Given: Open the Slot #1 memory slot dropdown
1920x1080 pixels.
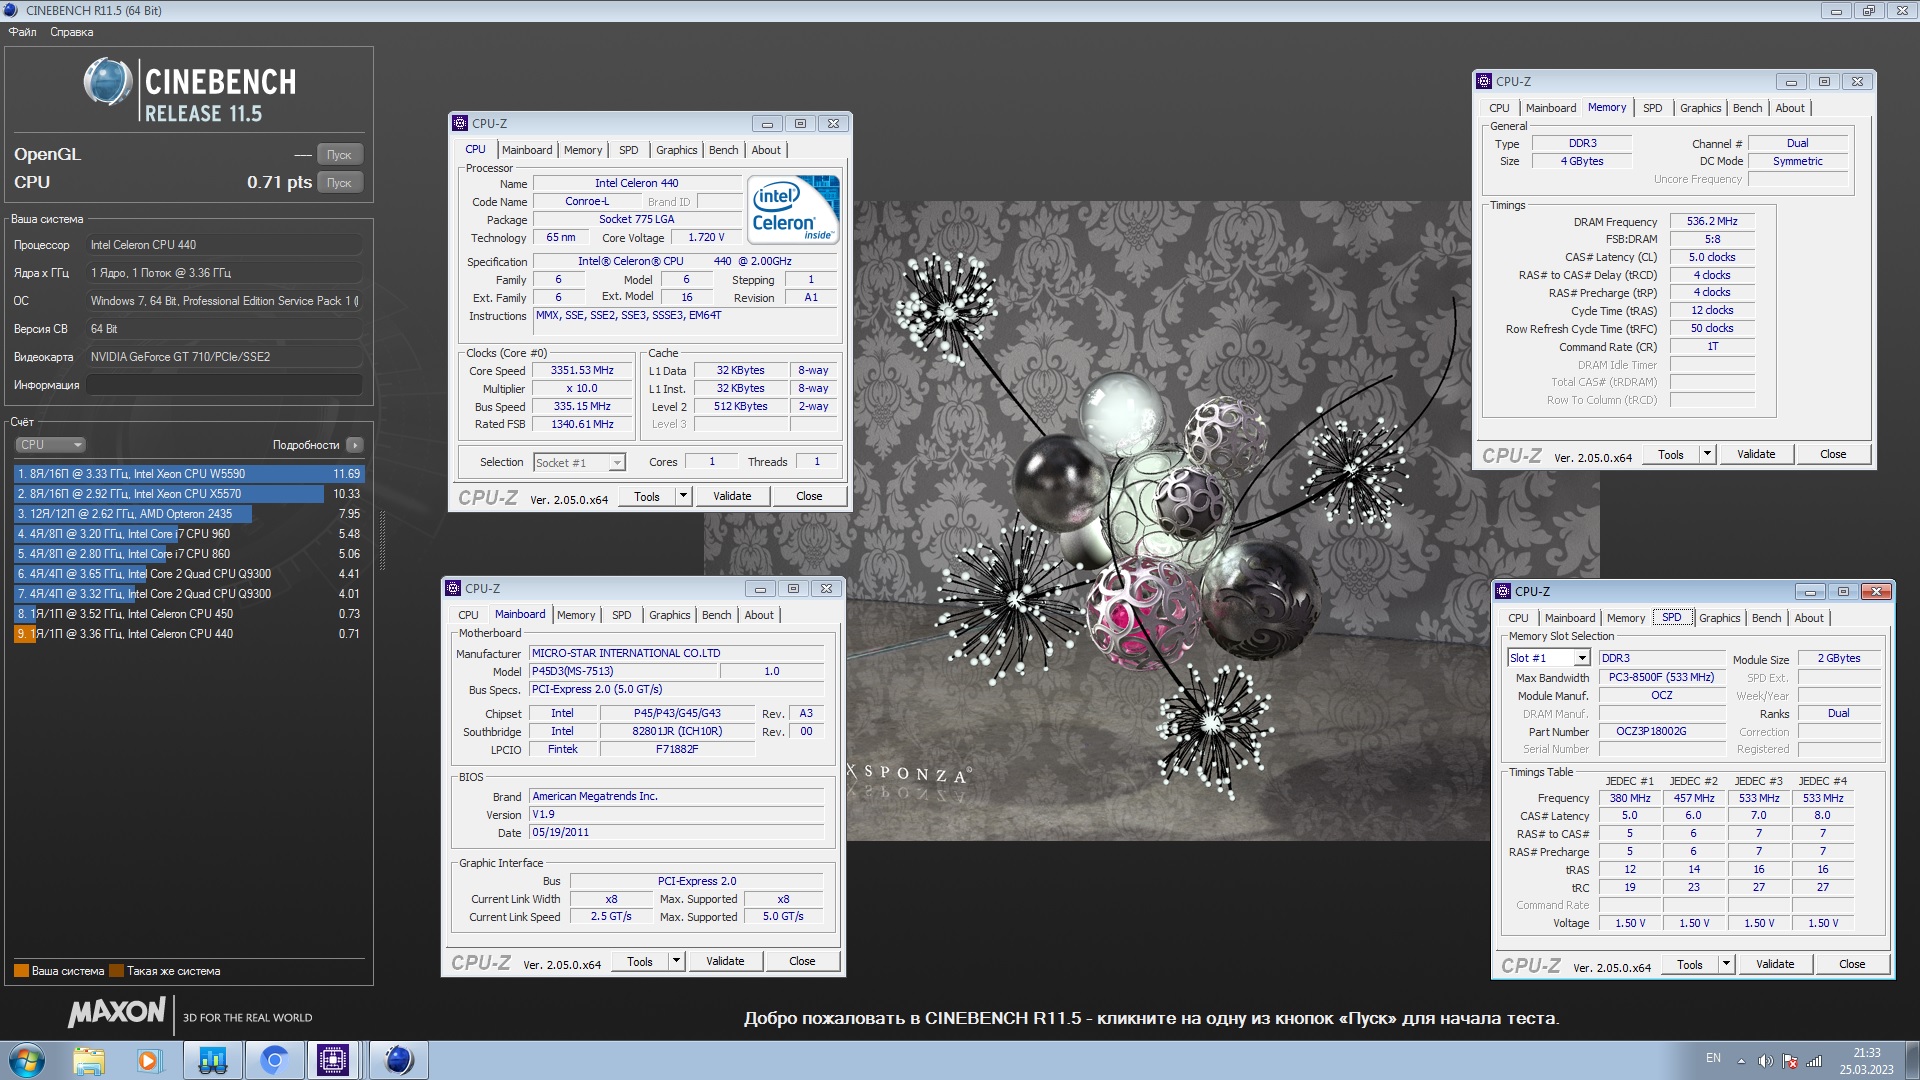Looking at the screenshot, I should pyautogui.click(x=1581, y=658).
